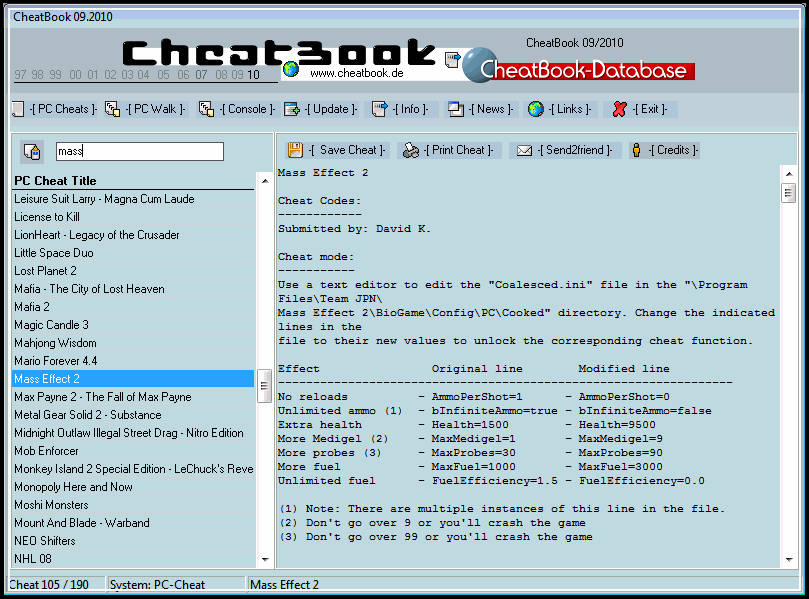
Task: Click the PC Cheats page icon
Action: (x=18, y=109)
